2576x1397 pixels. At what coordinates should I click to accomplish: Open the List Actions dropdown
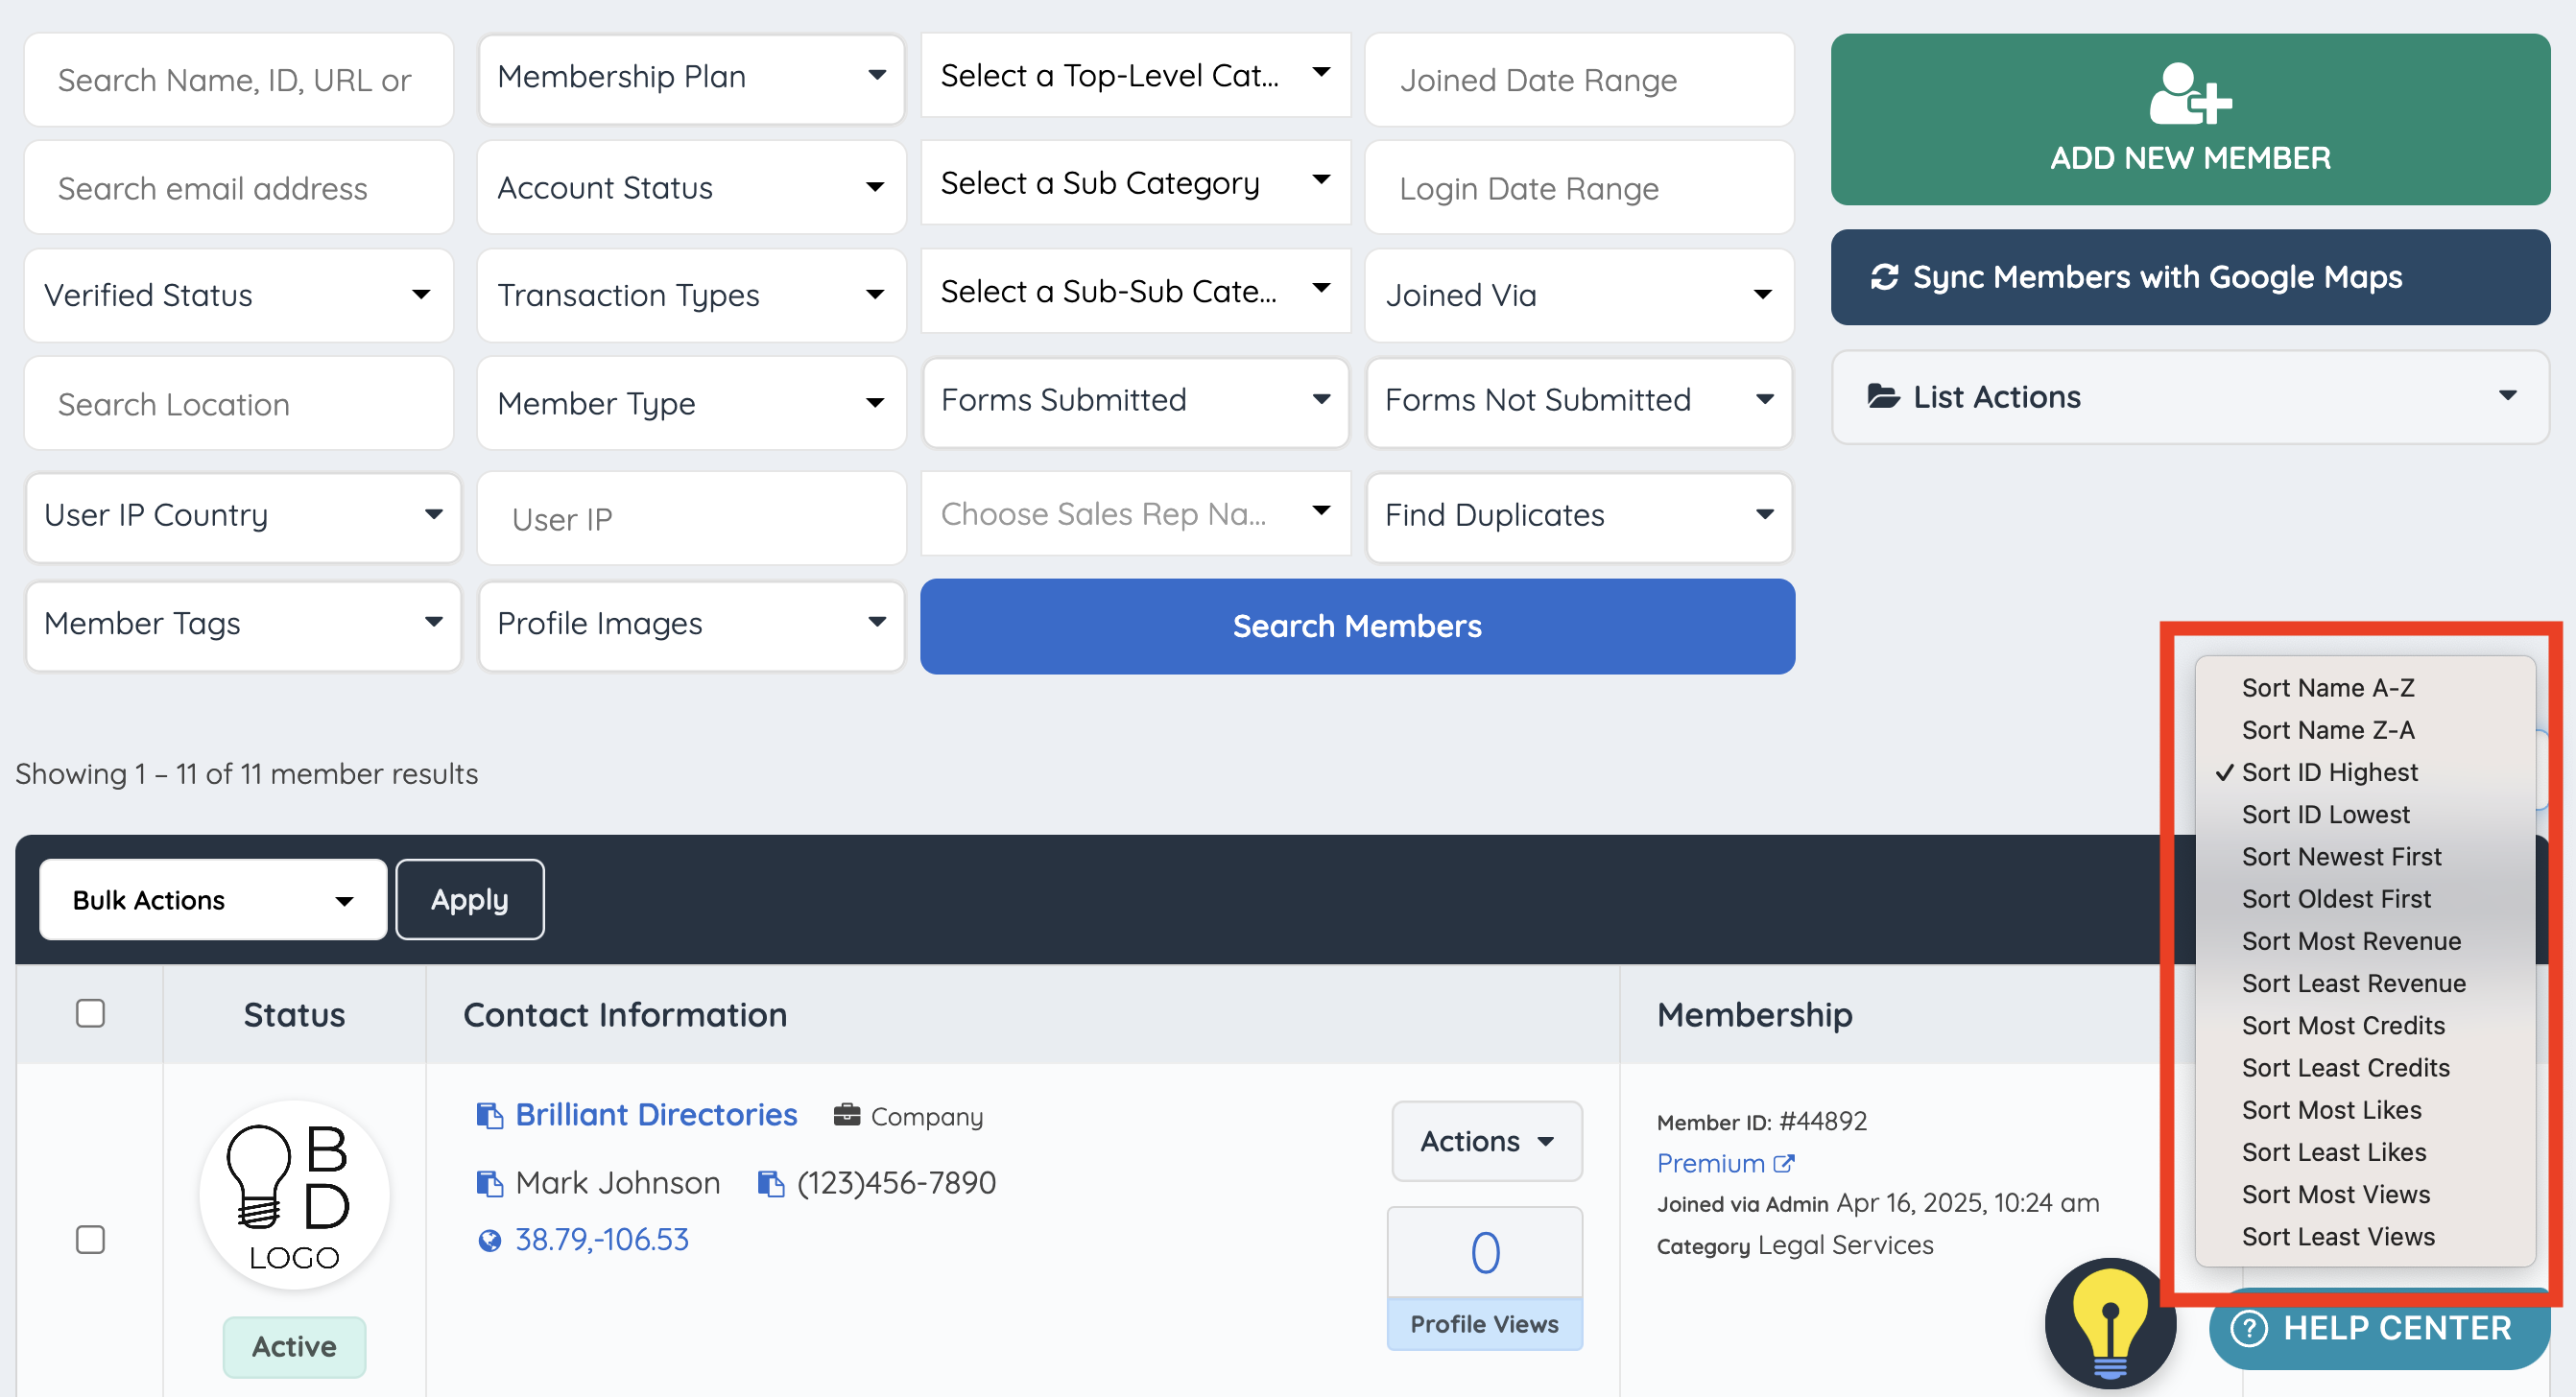point(2189,398)
